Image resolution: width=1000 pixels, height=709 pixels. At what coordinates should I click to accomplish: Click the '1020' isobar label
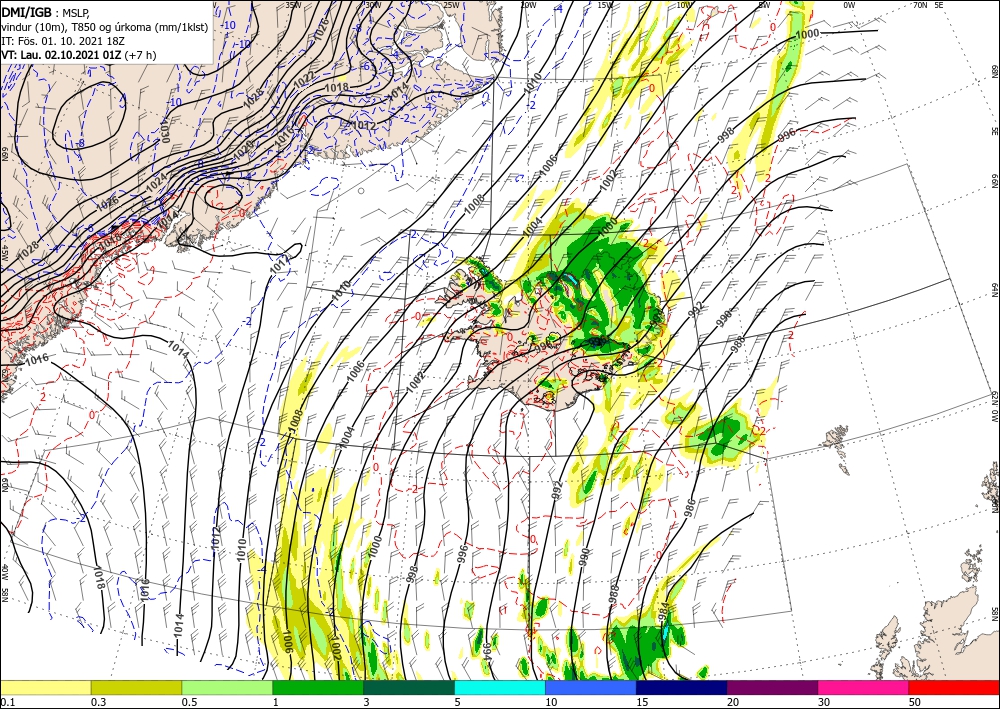[244, 150]
